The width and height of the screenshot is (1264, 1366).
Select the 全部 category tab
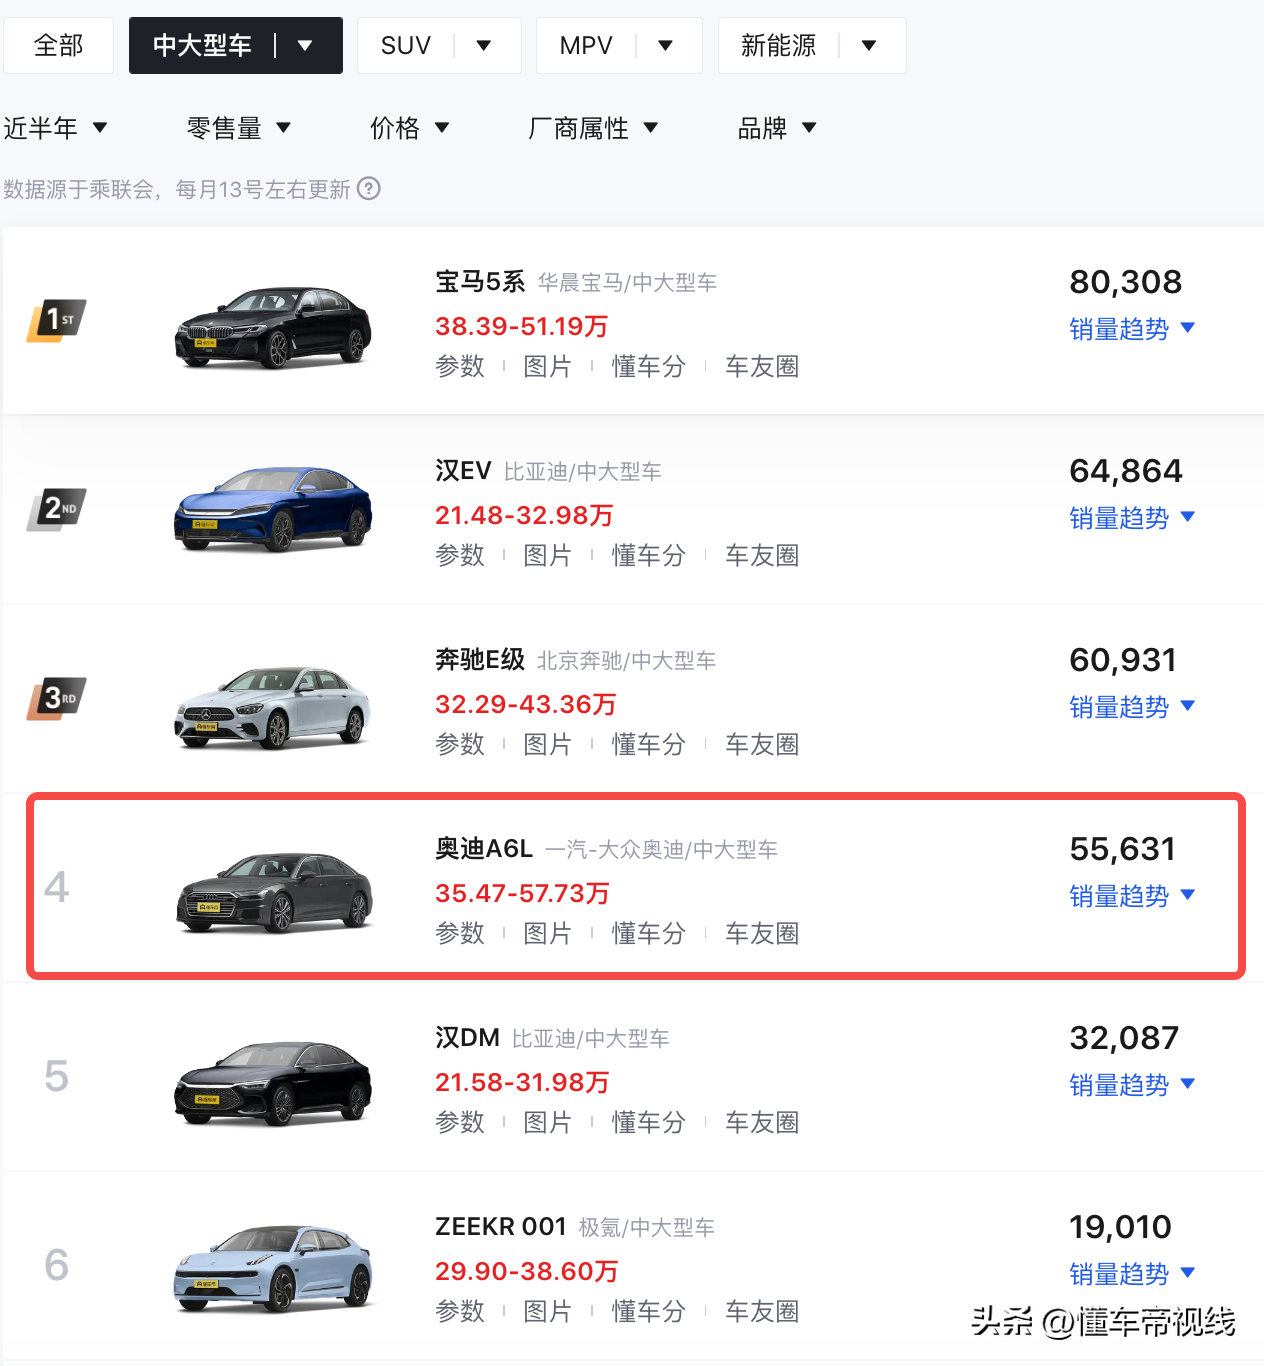coord(58,45)
